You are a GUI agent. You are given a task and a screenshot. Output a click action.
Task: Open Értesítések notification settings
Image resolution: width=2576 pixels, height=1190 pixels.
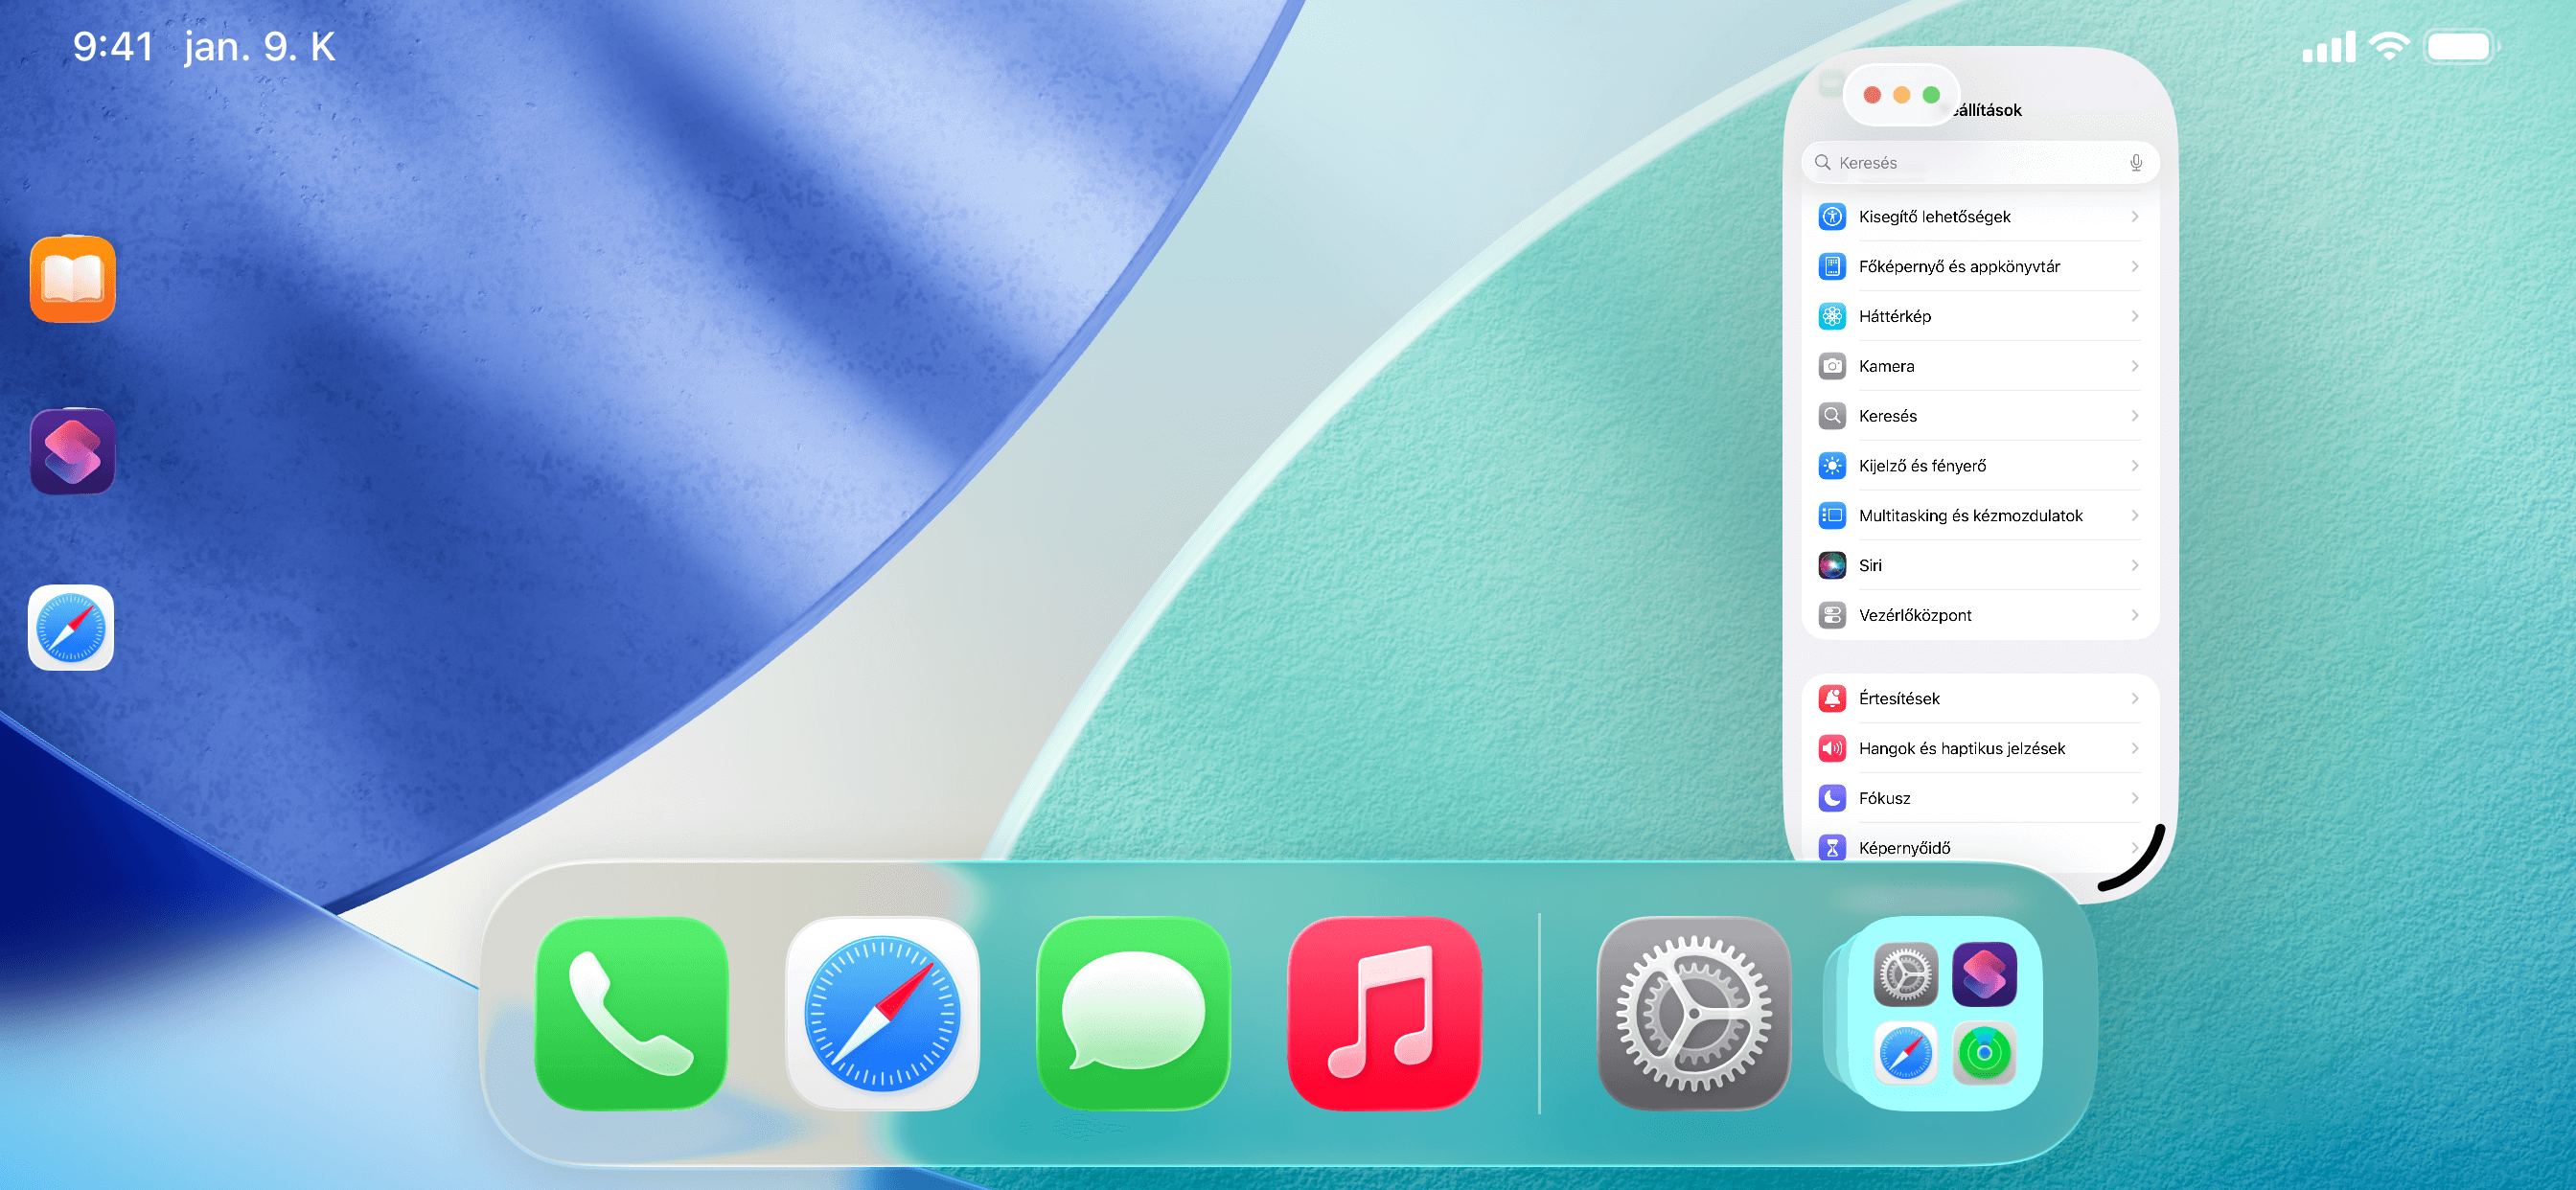tap(1898, 699)
